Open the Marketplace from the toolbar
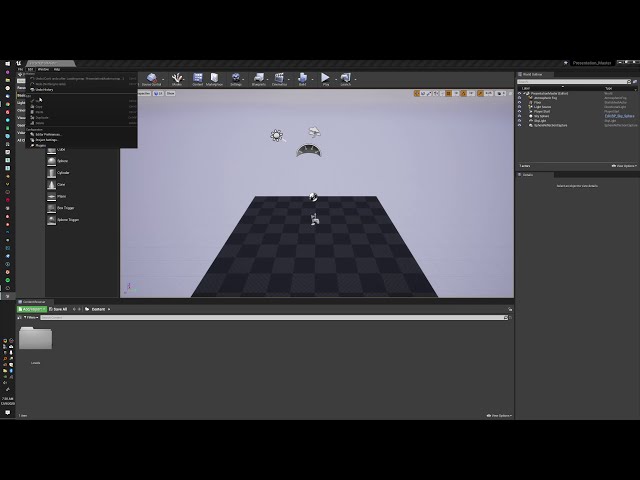640x480 pixels. click(x=214, y=79)
